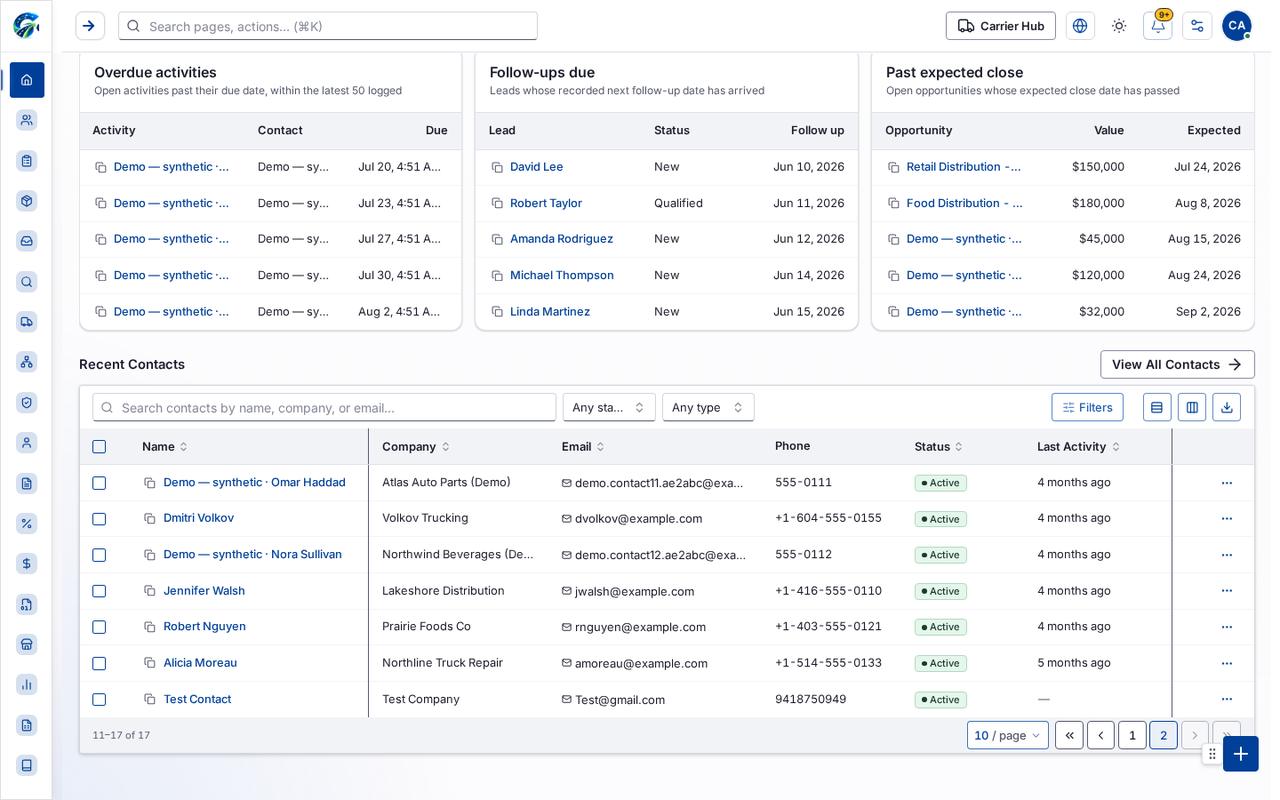Toggle the sun light/dark theme icon
The height and width of the screenshot is (800, 1280).
[x=1119, y=26]
